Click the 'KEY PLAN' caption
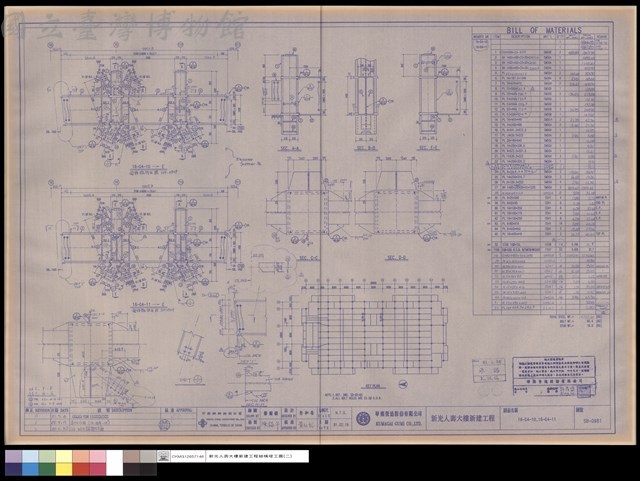This screenshot has height=481, width=640. 371,385
